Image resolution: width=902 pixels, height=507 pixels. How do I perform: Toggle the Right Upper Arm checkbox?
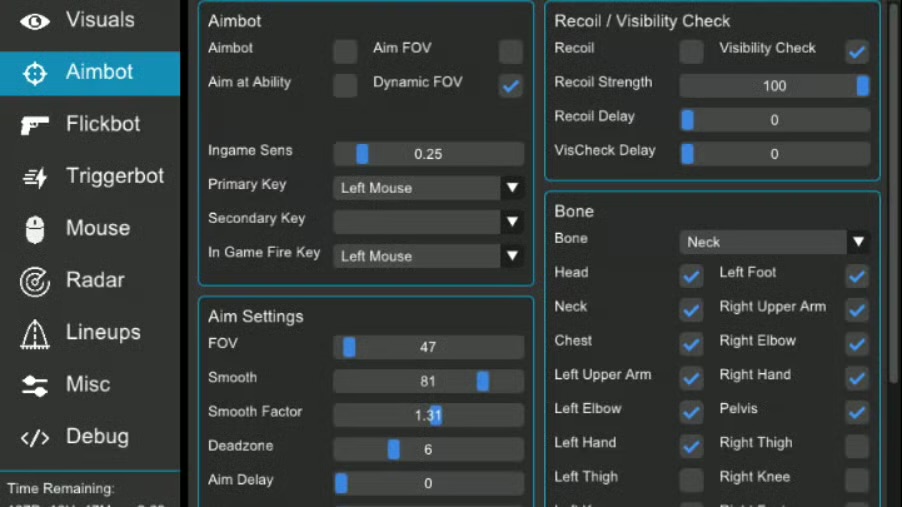pyautogui.click(x=857, y=310)
